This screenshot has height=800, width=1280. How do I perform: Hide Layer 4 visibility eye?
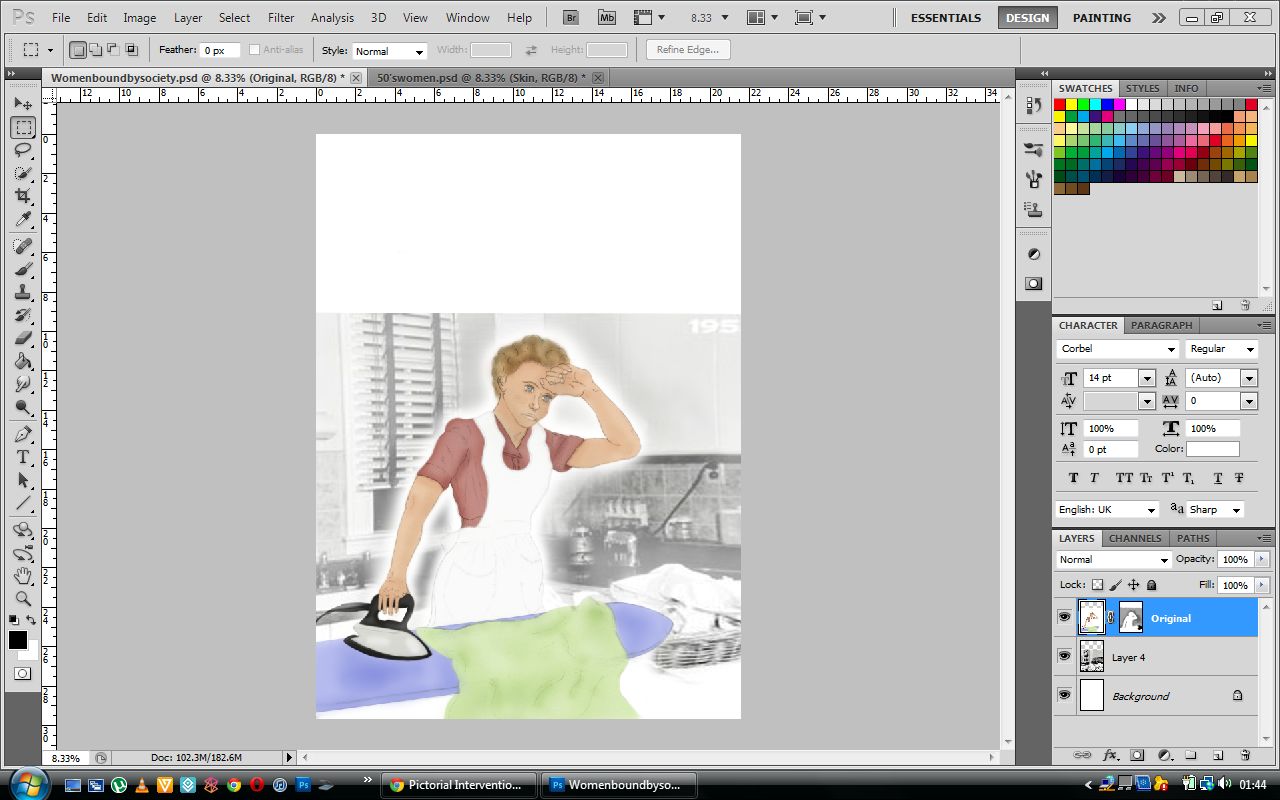tap(1064, 657)
